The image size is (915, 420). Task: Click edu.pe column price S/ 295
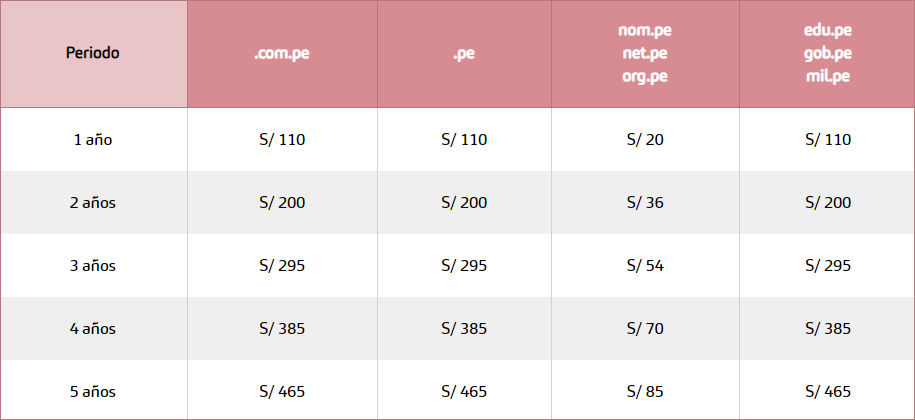coord(827,266)
